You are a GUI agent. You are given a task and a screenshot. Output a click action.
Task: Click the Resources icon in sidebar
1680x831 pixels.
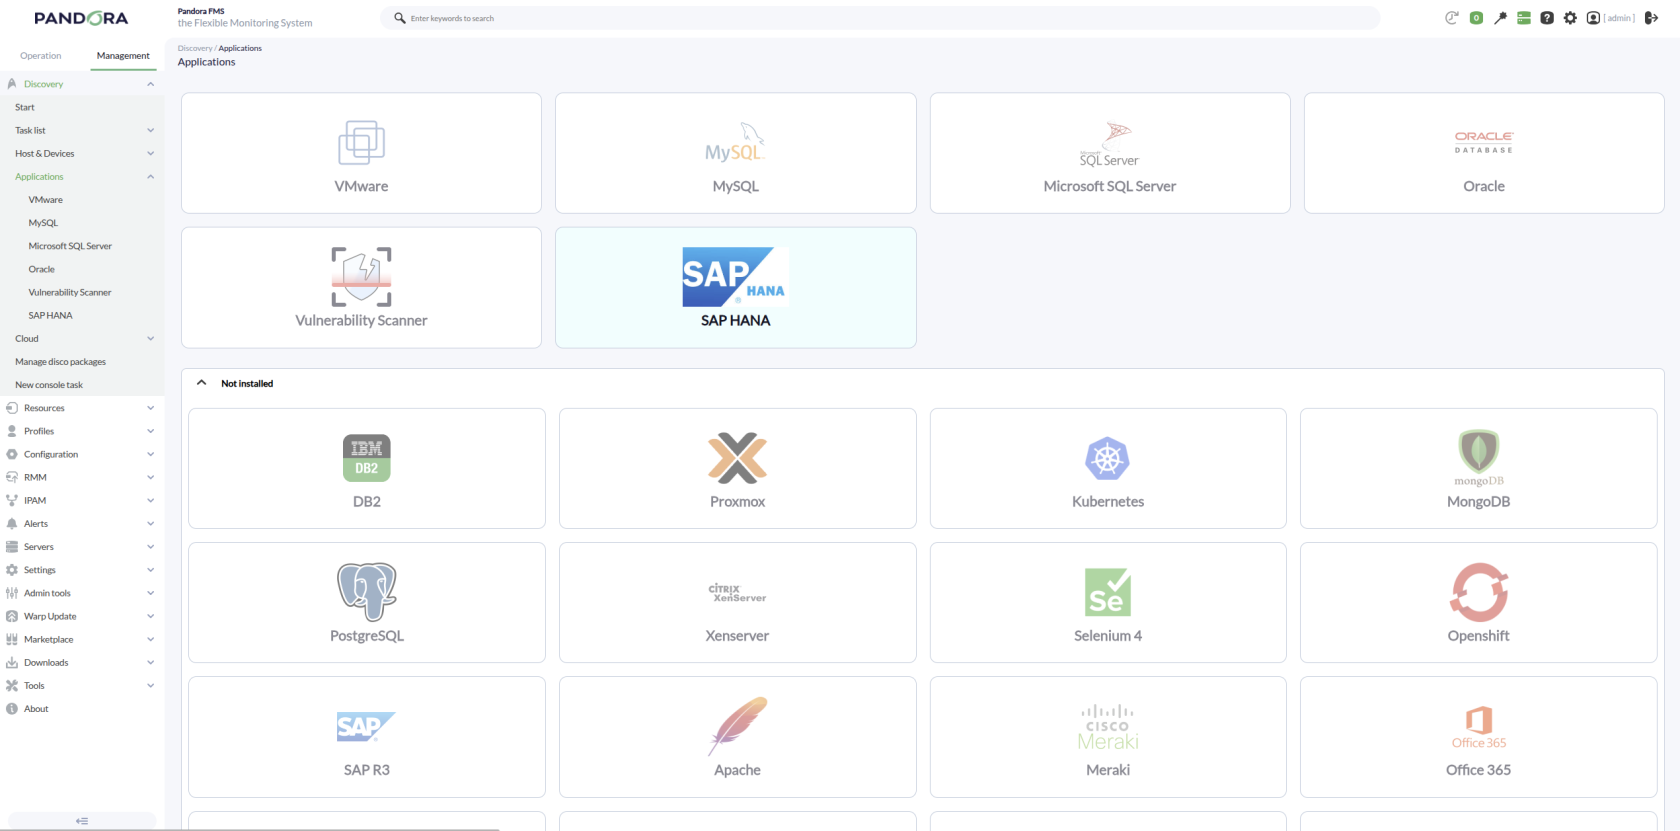click(x=12, y=408)
